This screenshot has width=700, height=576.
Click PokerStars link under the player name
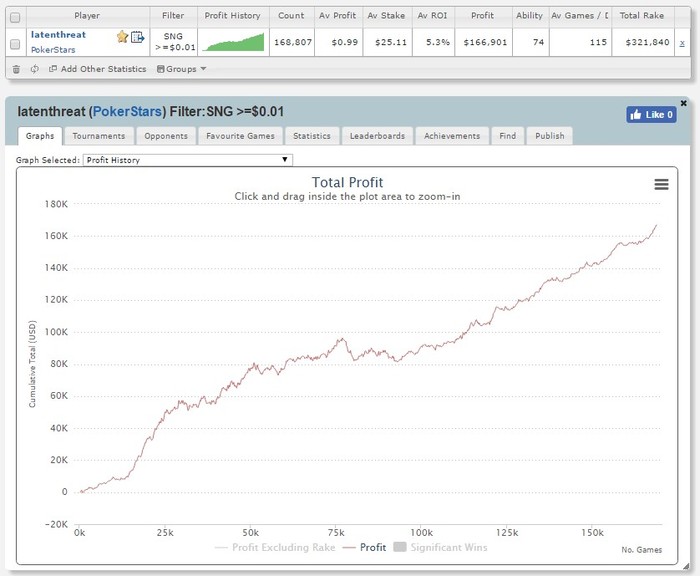tap(53, 50)
